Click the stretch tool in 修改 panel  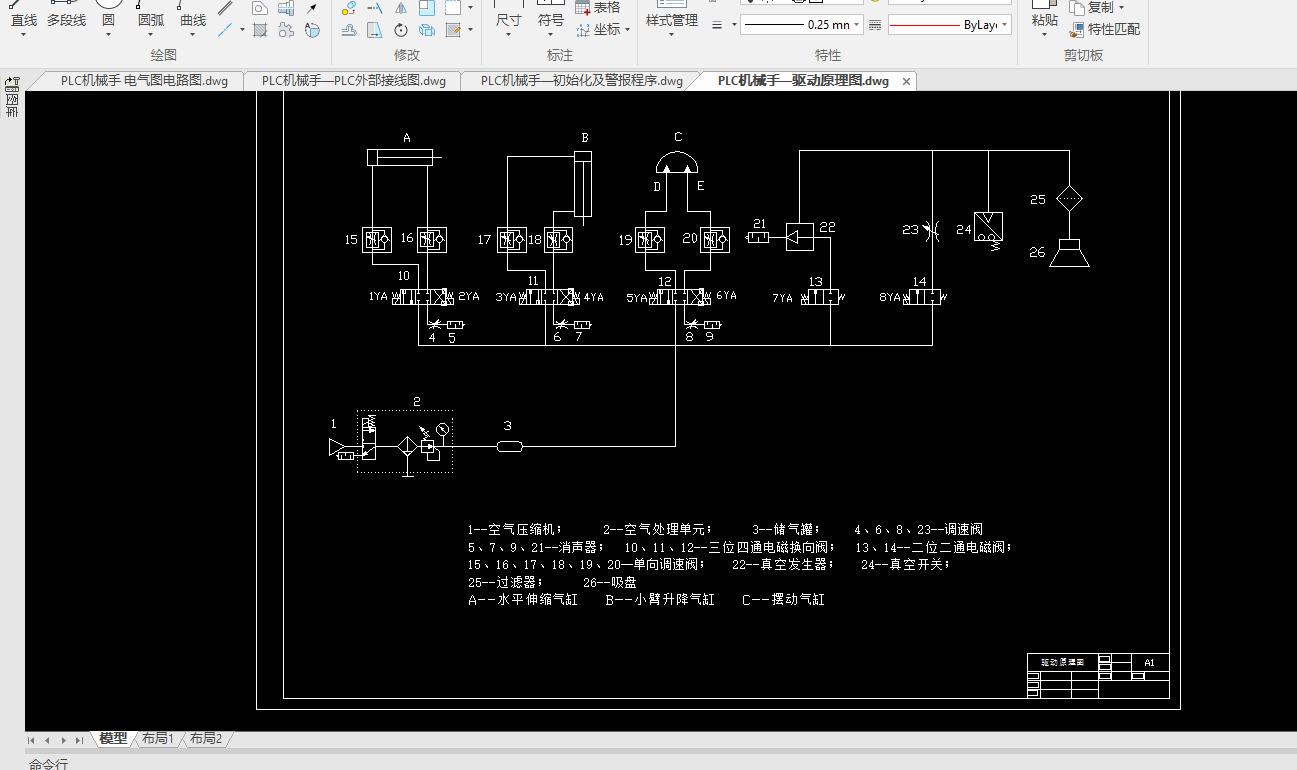click(375, 30)
